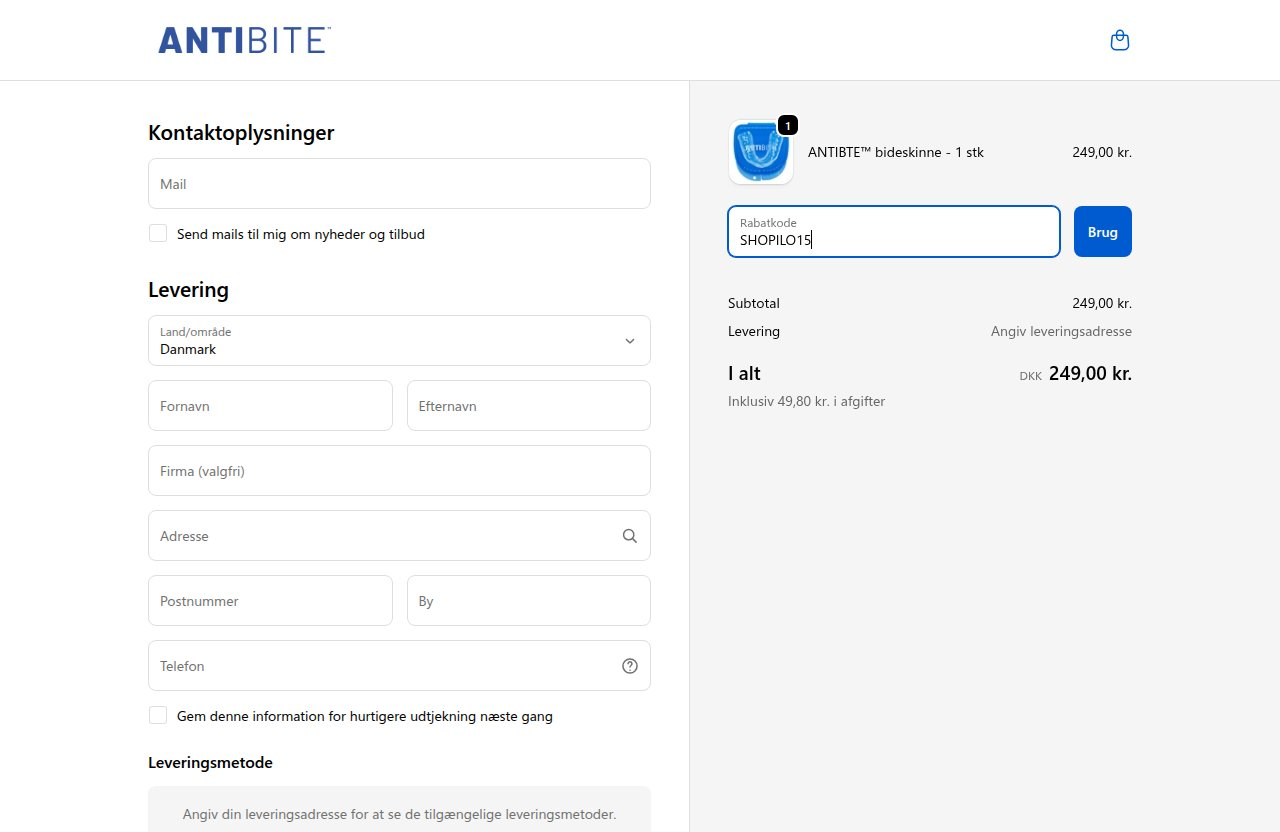Expand the Danmark dropdown chevron
The image size is (1280, 832).
coord(630,341)
